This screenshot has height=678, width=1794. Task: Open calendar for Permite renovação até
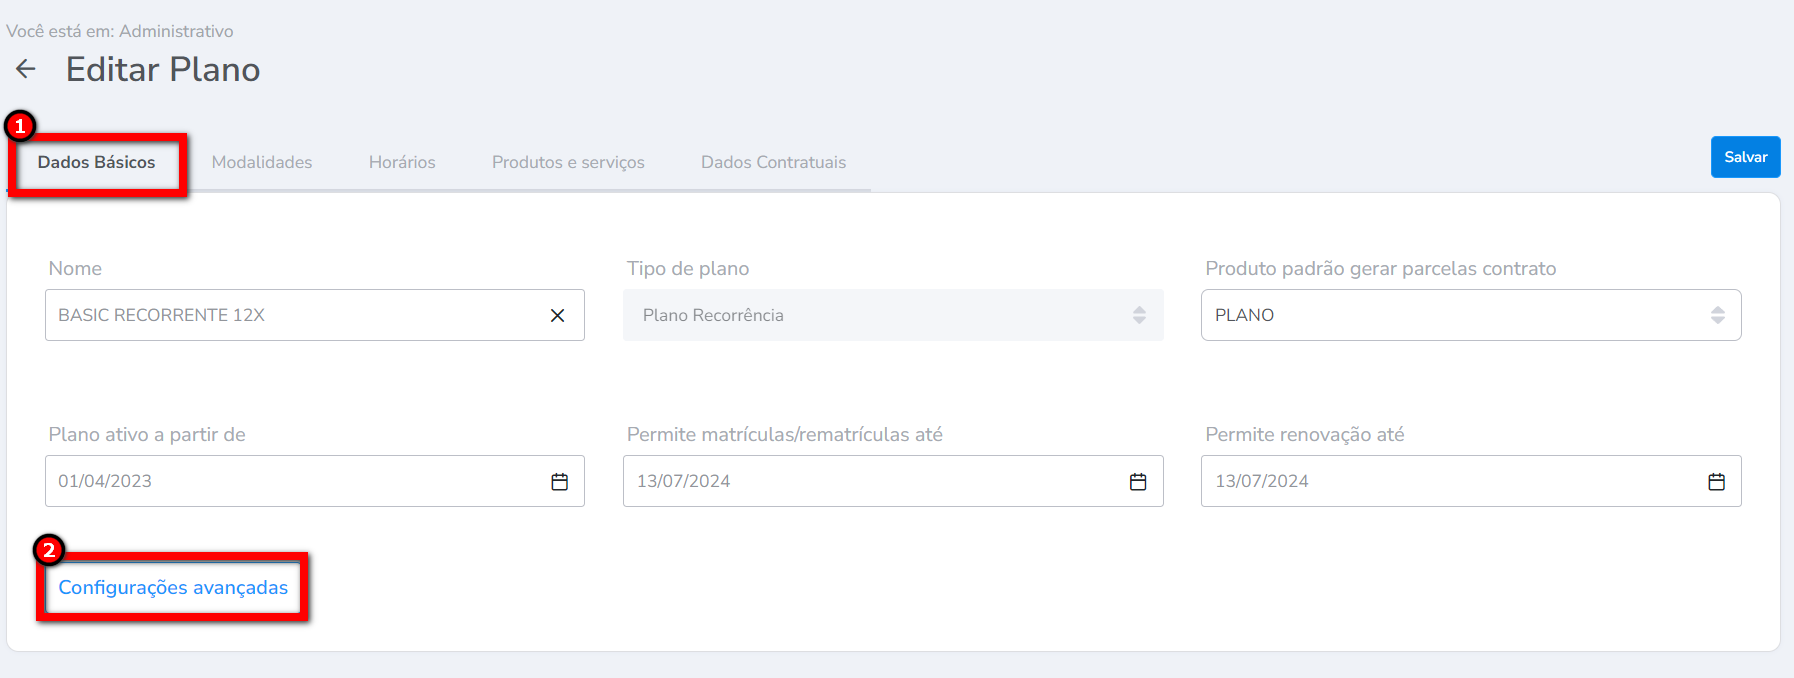(x=1717, y=482)
